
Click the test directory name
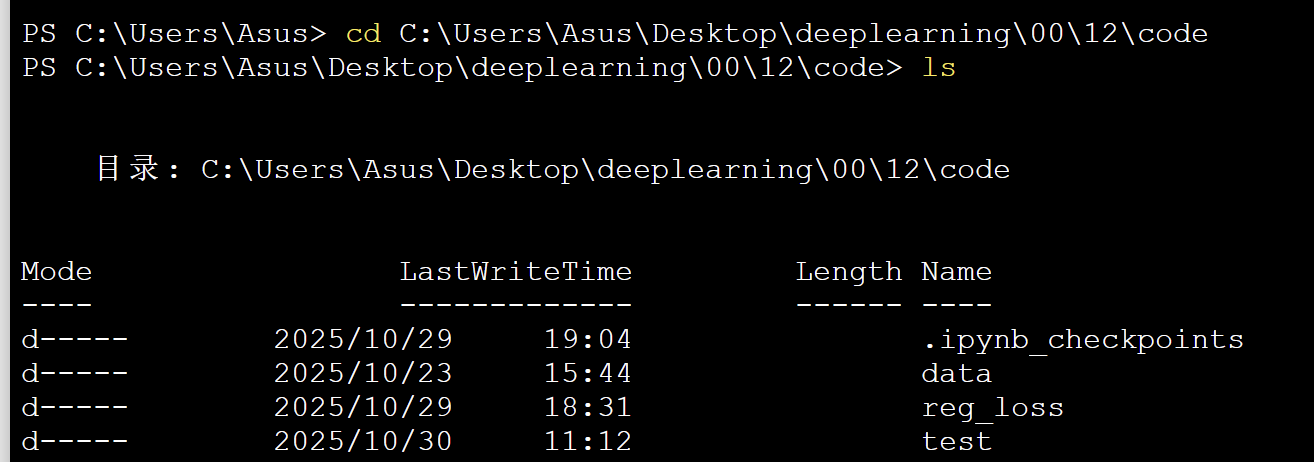(x=956, y=441)
